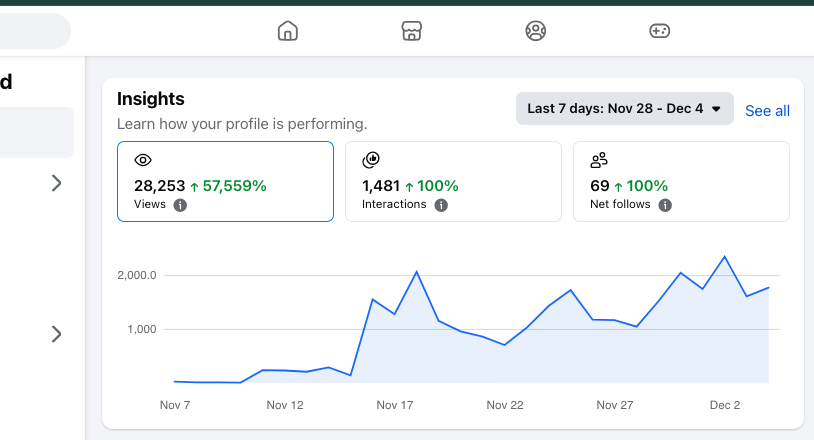Click the eye icon in the Views card
Viewport: 814px width, 440px height.
point(143,160)
